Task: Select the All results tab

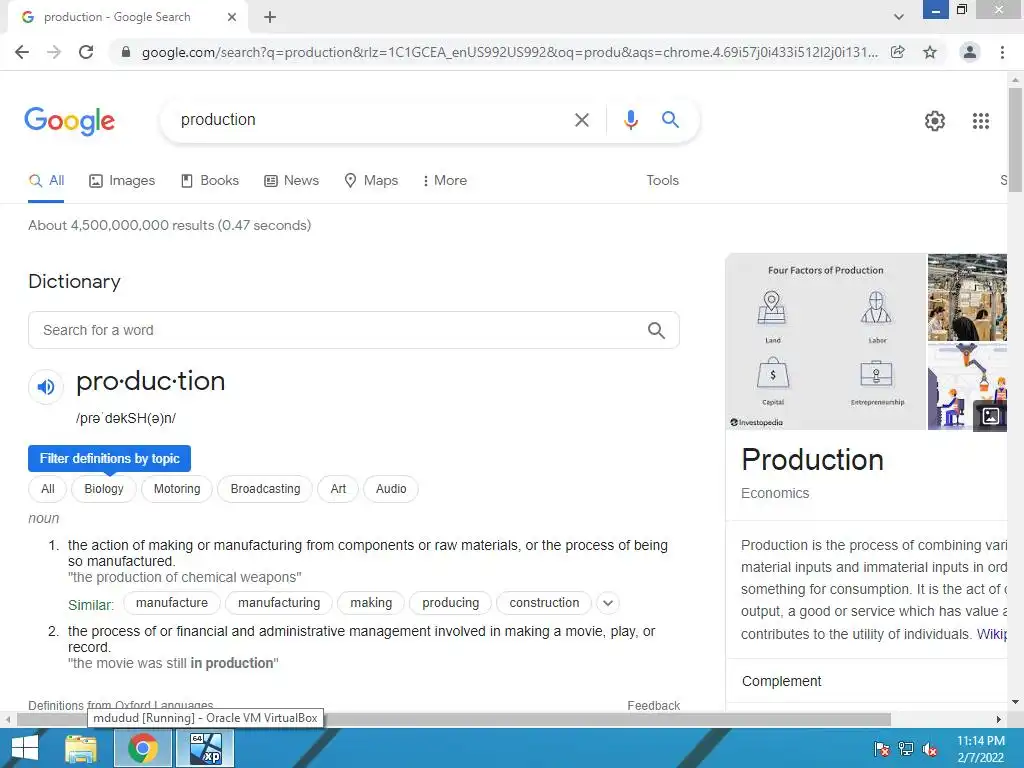Action: [x=46, y=181]
